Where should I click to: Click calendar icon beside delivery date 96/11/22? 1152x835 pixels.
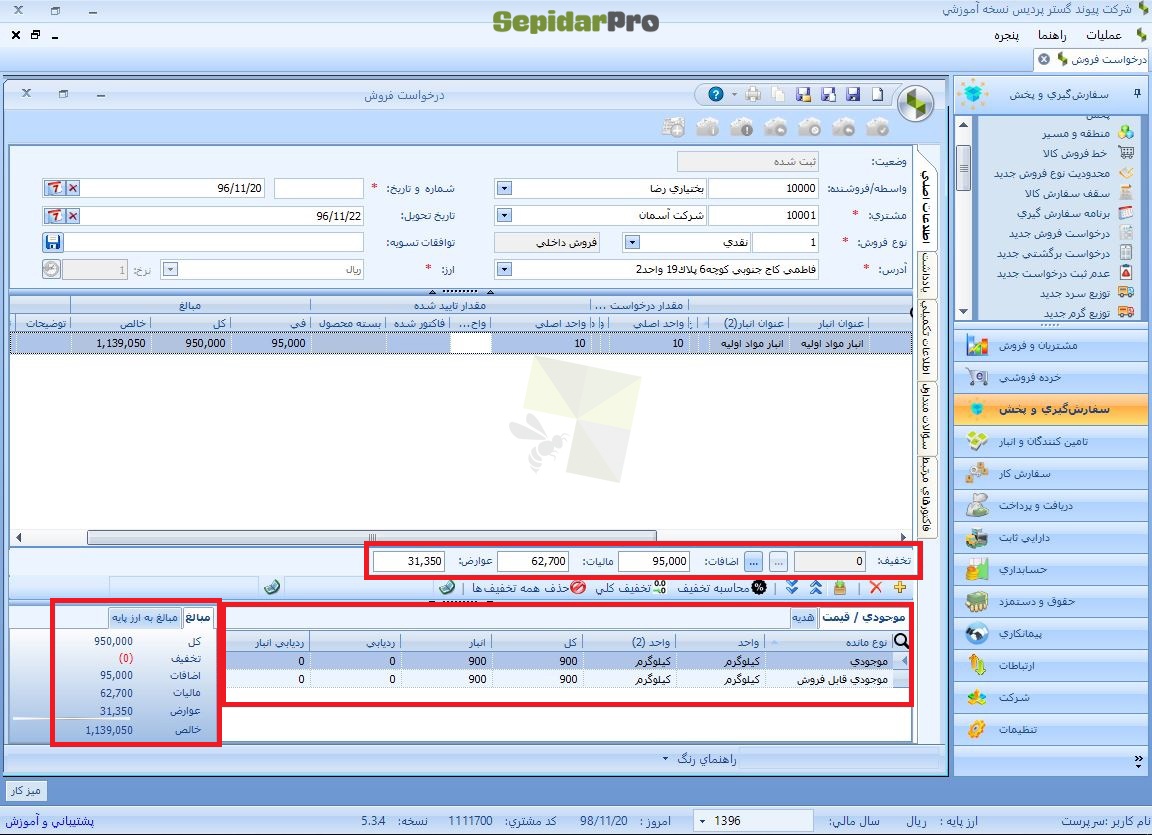[x=54, y=216]
